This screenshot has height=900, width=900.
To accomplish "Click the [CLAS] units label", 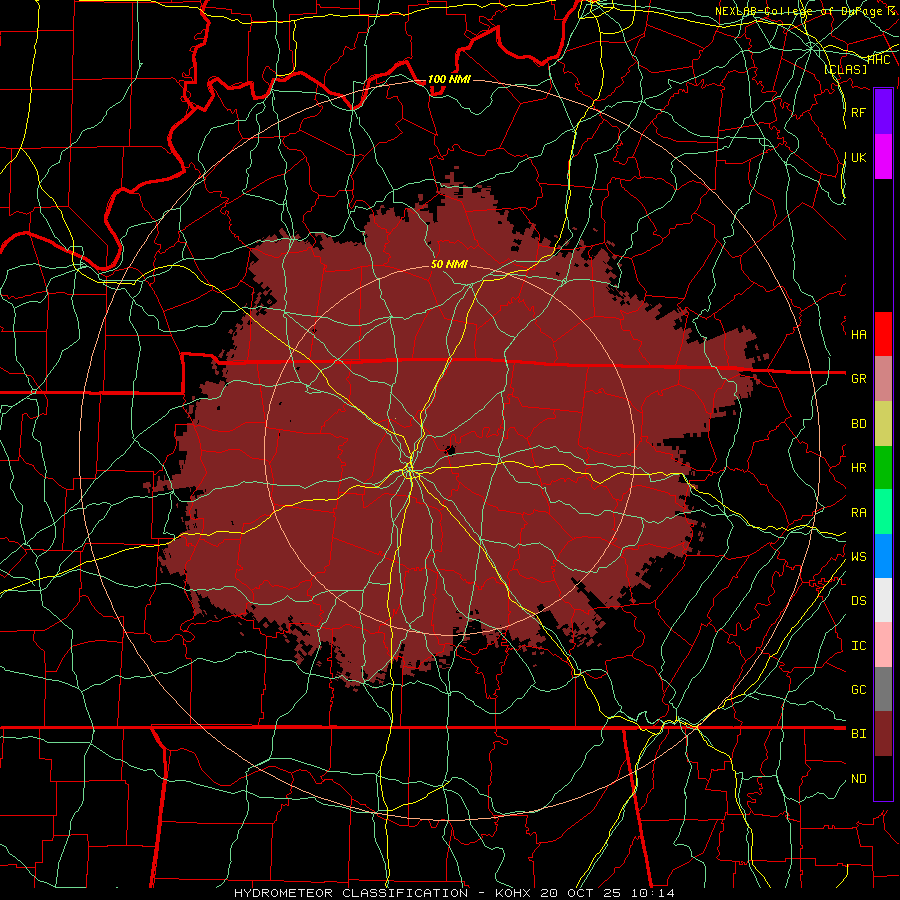I will 845,69.
